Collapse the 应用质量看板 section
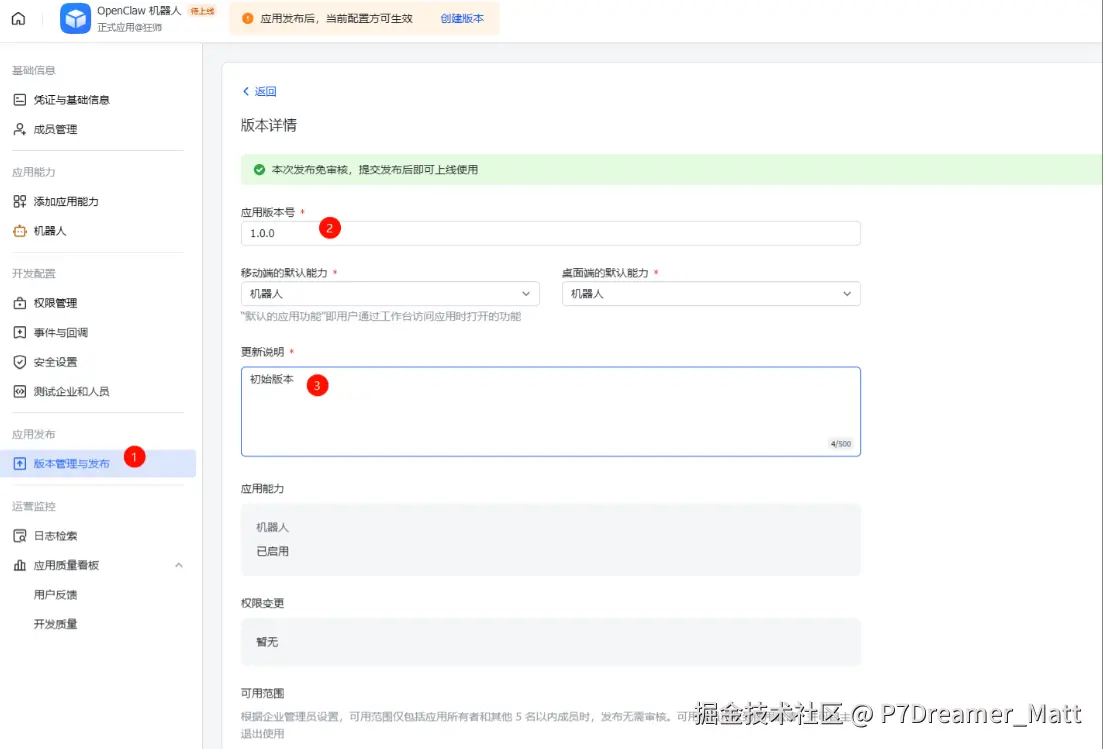The height and width of the screenshot is (749, 1103). (178, 564)
